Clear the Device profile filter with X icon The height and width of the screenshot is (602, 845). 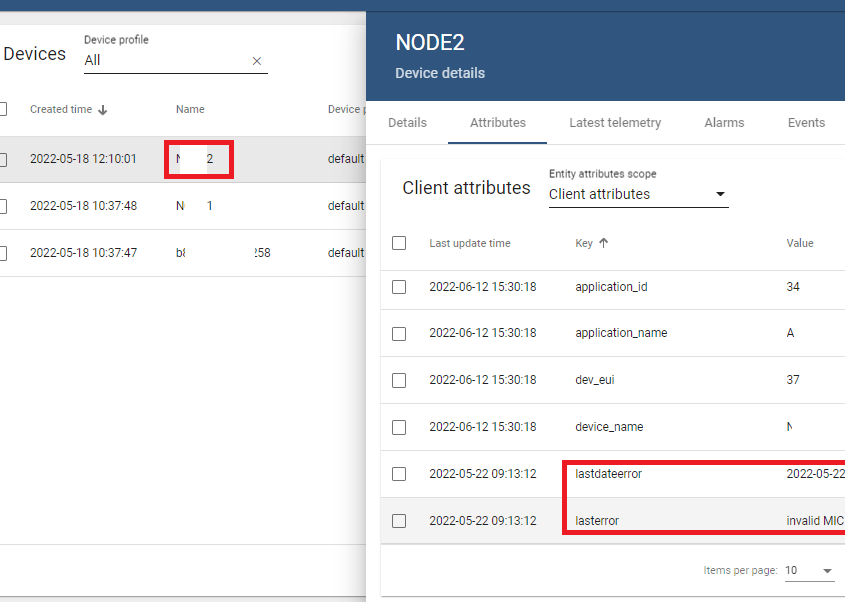tap(257, 61)
